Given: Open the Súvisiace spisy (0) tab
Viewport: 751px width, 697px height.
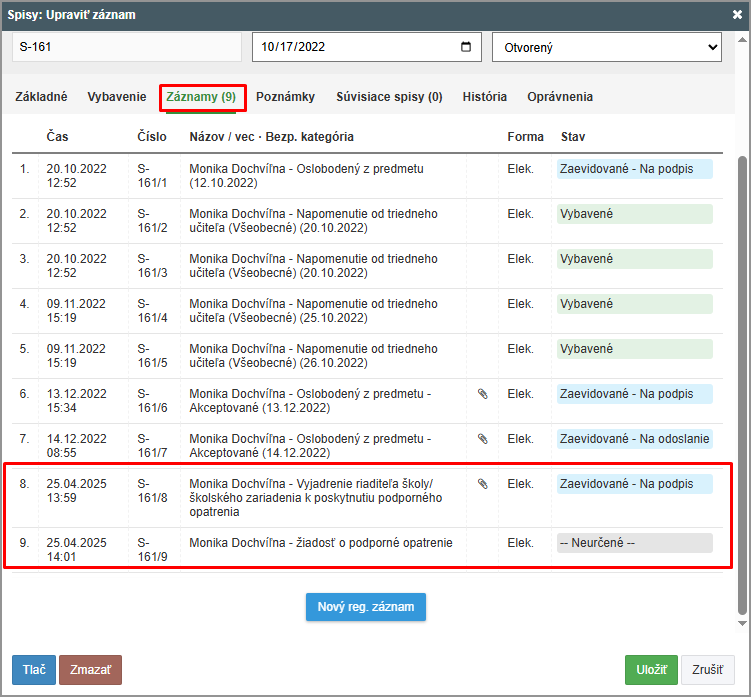Looking at the screenshot, I should (x=389, y=97).
